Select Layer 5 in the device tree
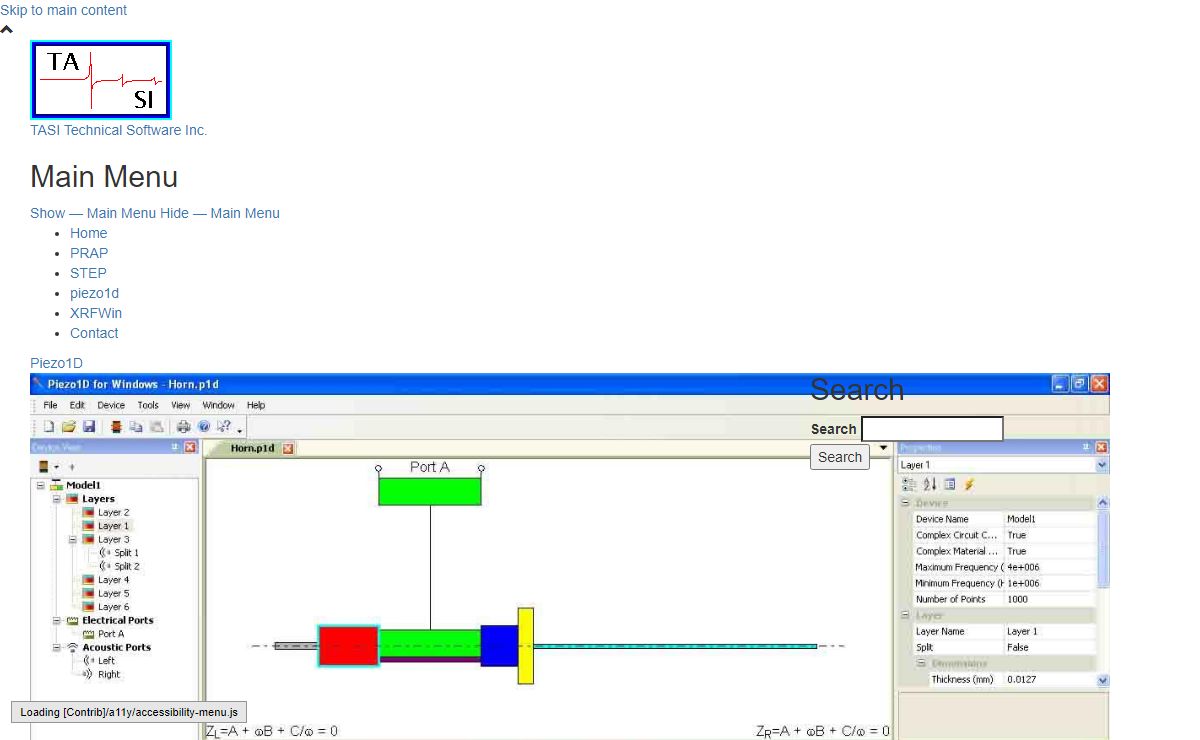Image resolution: width=1200 pixels, height=740 pixels. pyautogui.click(x=113, y=593)
